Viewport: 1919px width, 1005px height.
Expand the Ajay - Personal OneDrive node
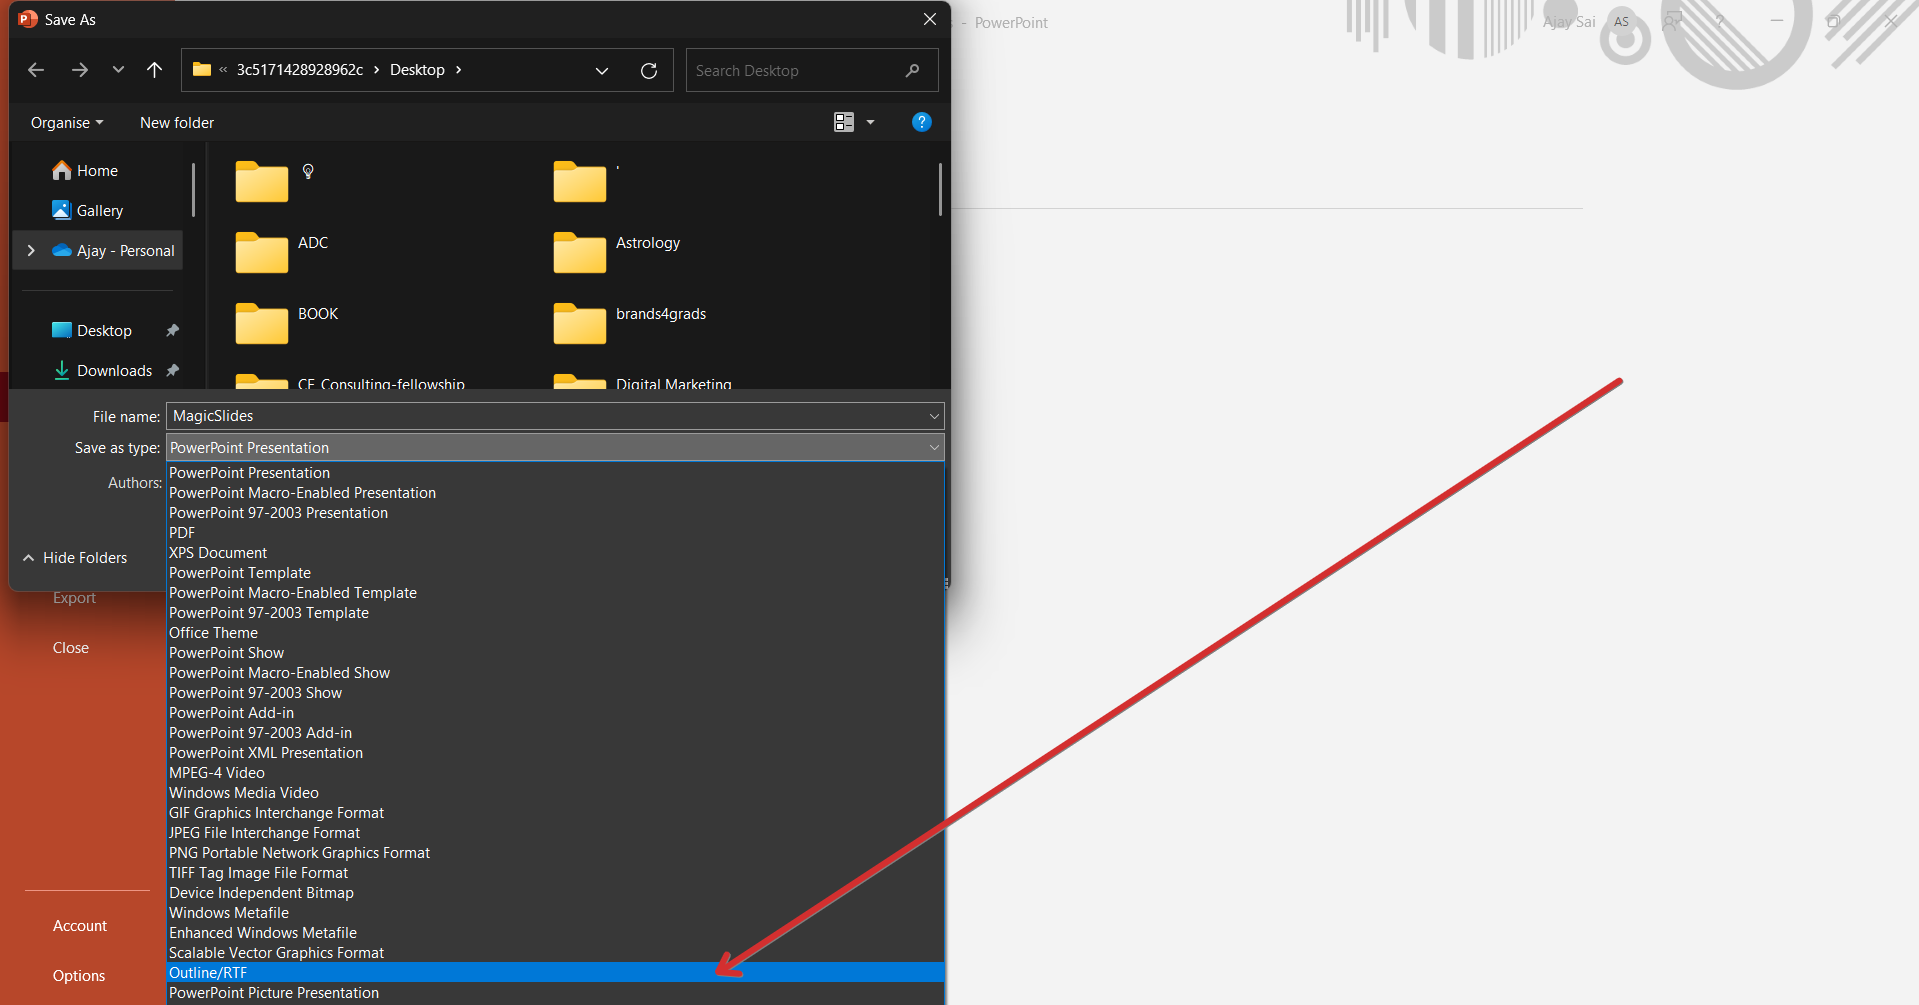[x=31, y=251]
